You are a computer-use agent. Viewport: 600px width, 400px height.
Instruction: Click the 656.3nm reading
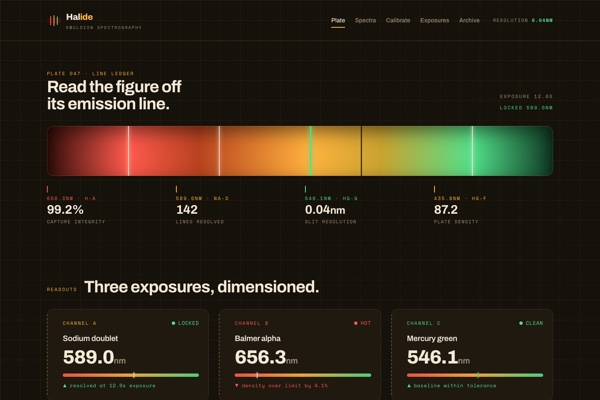click(266, 358)
